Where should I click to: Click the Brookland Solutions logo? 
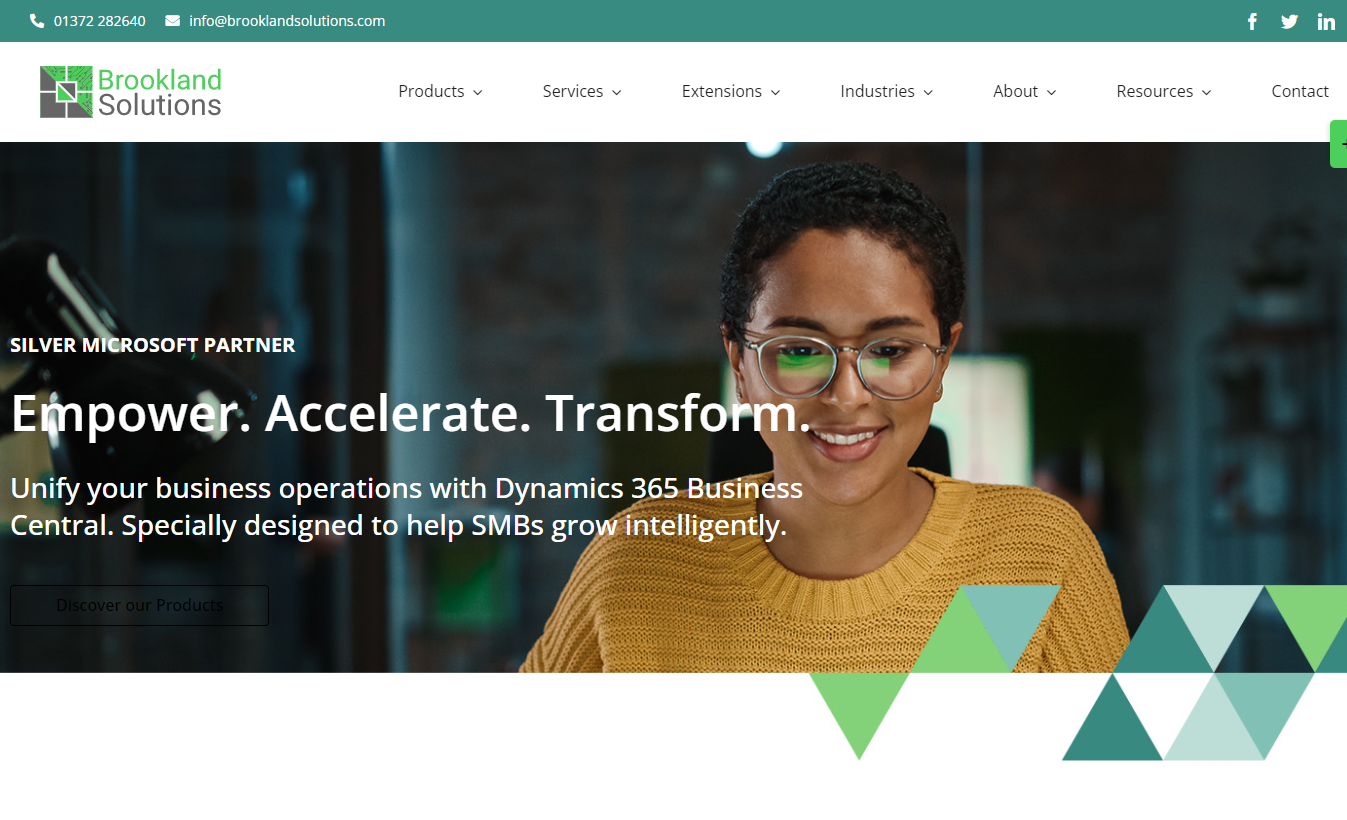pos(130,92)
